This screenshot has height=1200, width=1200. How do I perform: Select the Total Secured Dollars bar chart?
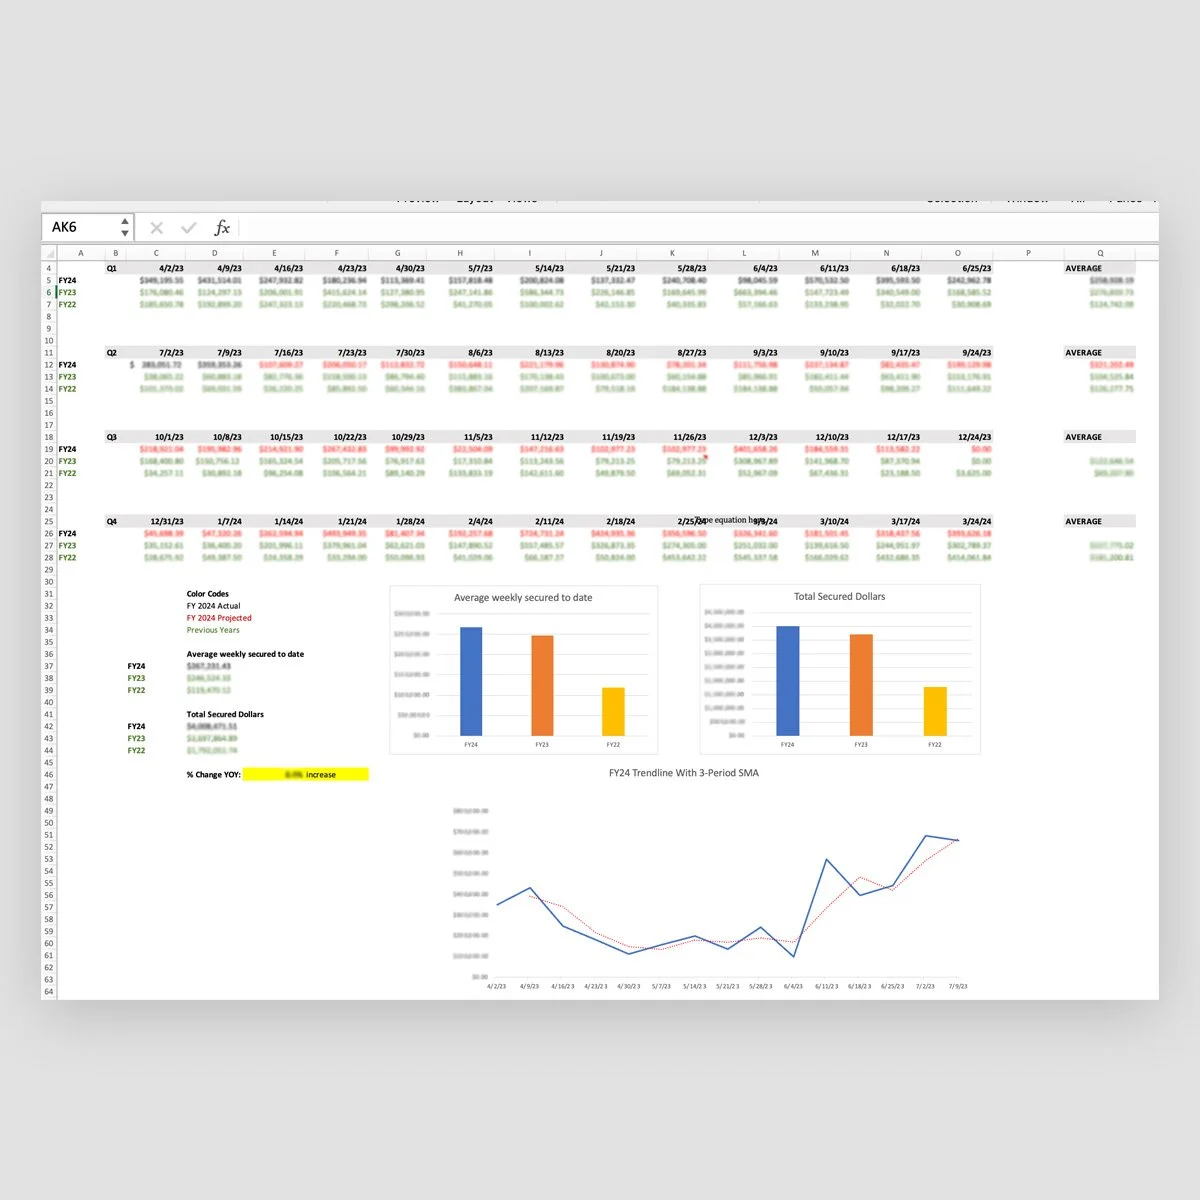coord(840,668)
